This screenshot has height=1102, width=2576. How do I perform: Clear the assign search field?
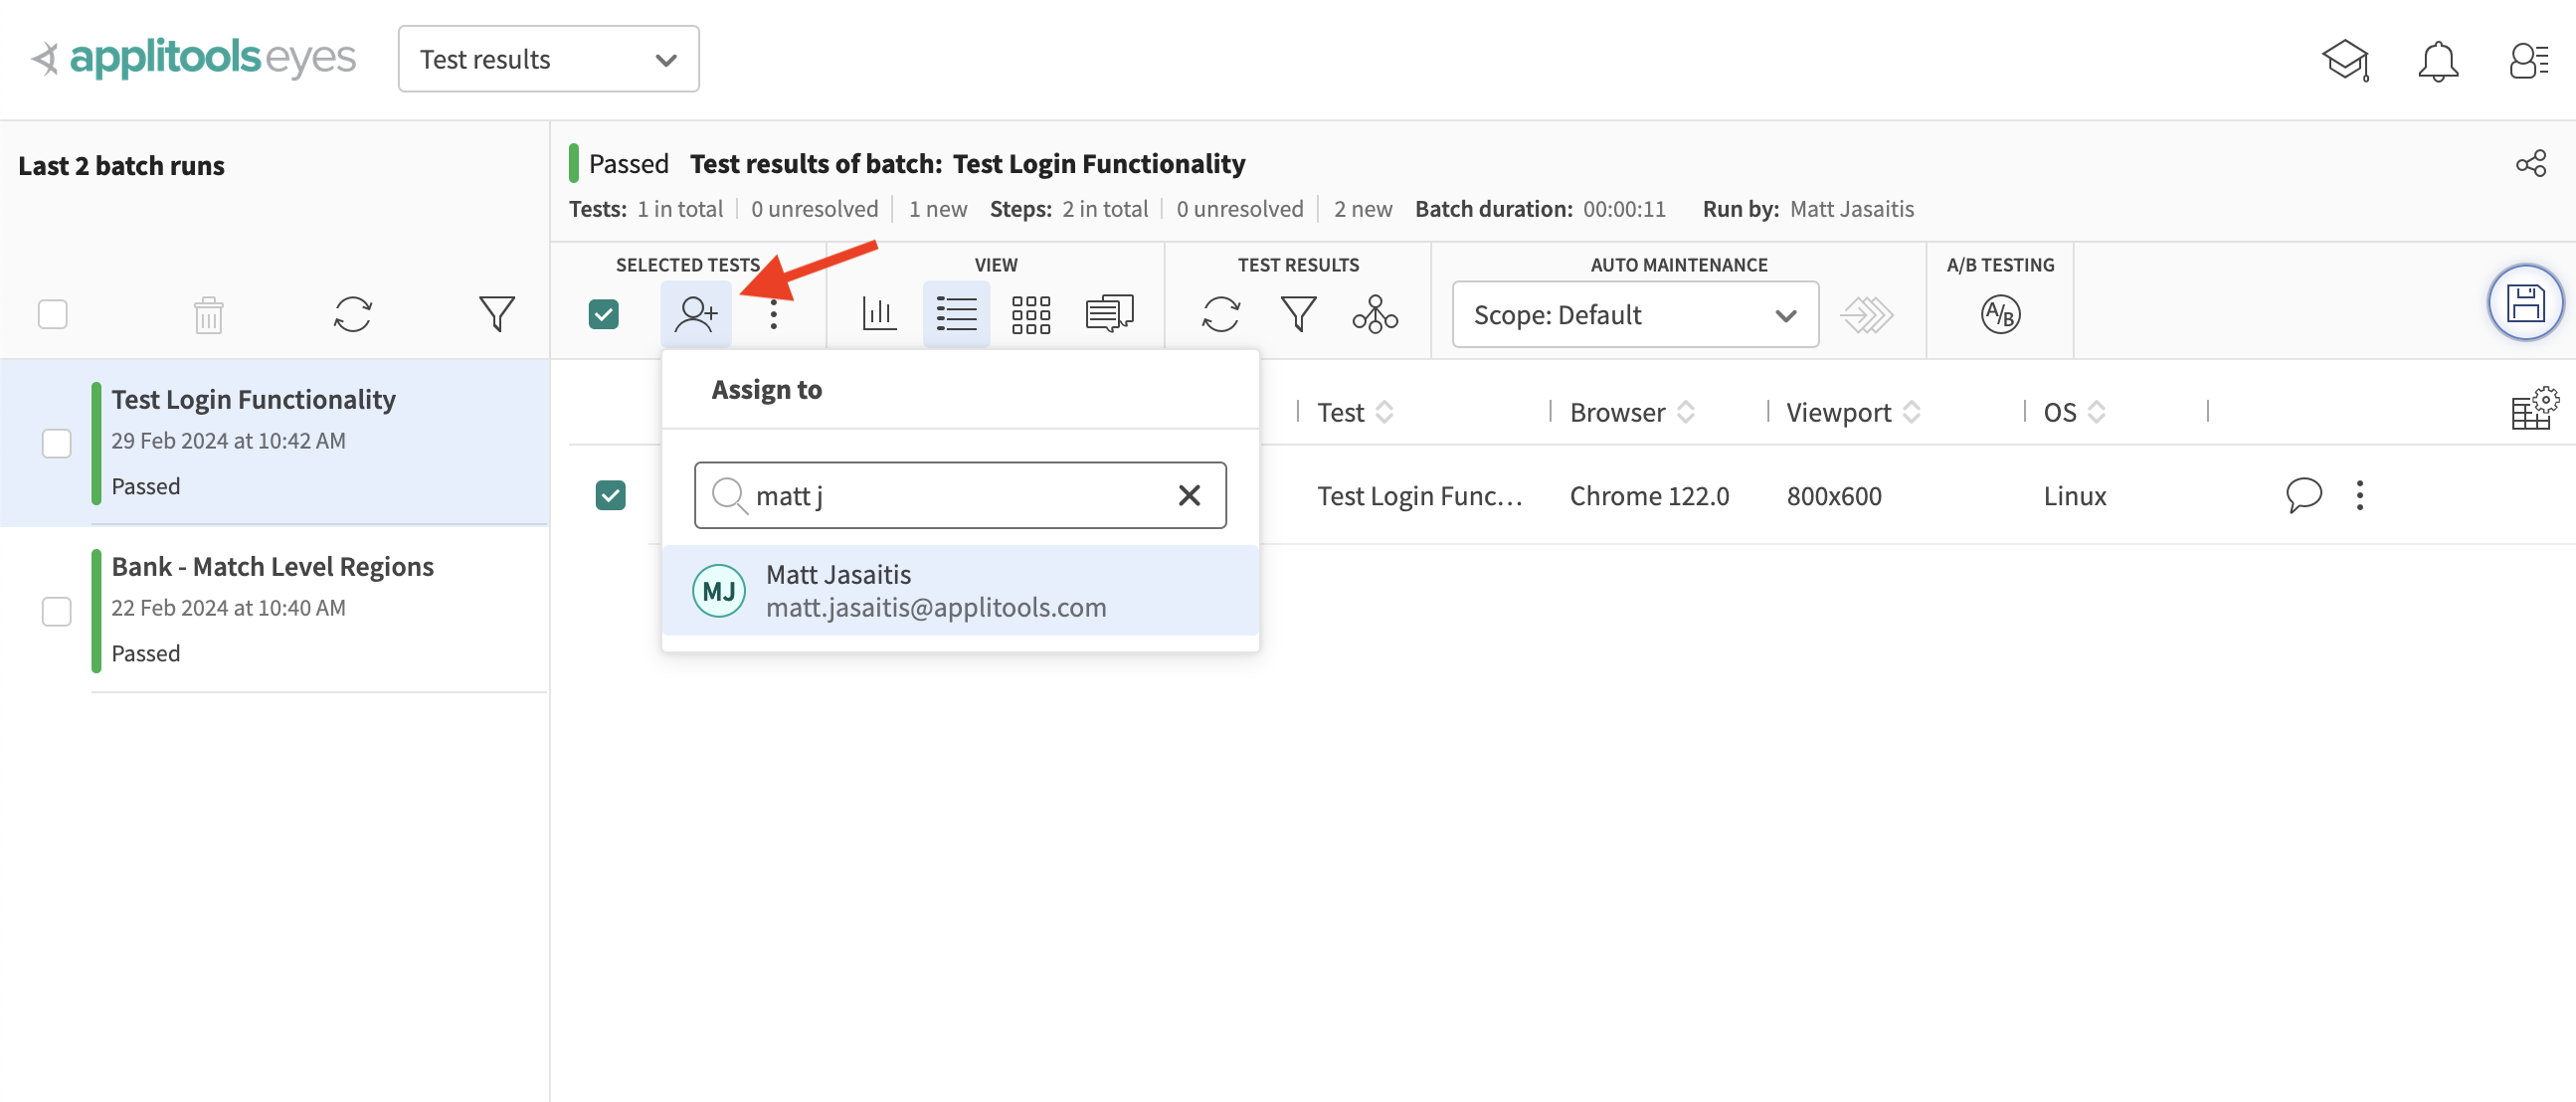pyautogui.click(x=1188, y=495)
